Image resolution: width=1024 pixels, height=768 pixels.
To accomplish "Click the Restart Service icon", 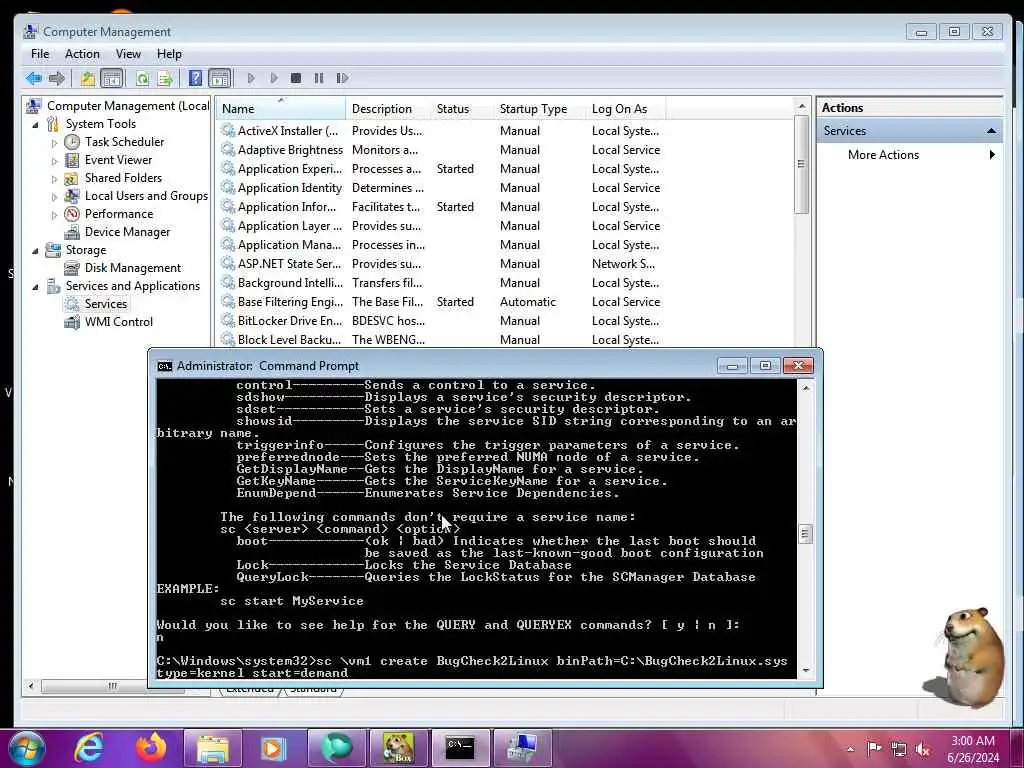I will tap(342, 78).
